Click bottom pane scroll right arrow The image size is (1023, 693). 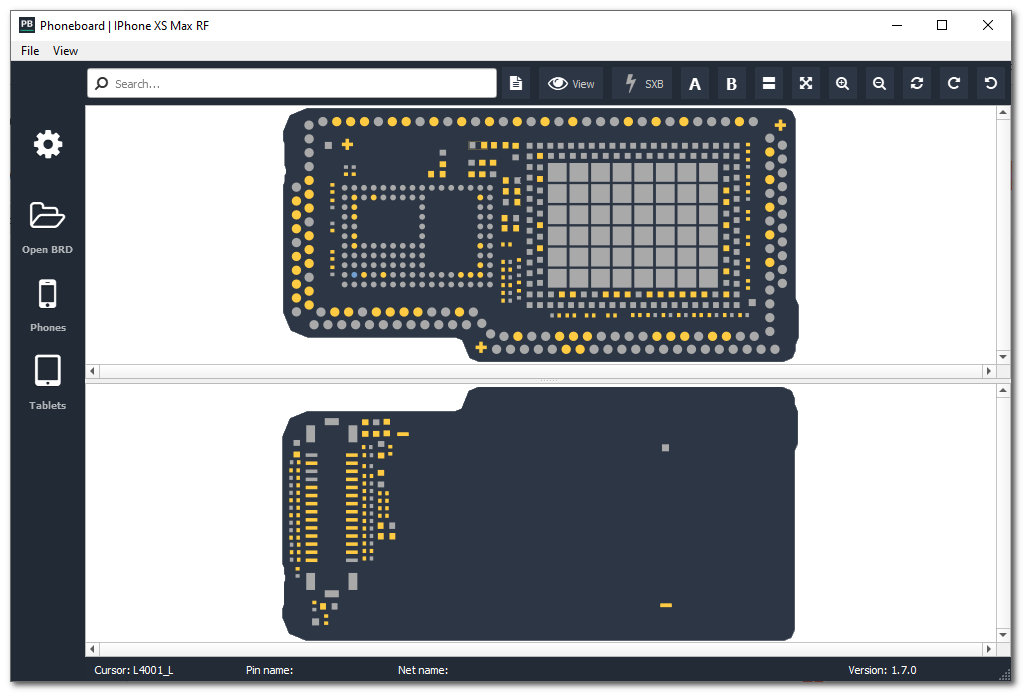988,649
